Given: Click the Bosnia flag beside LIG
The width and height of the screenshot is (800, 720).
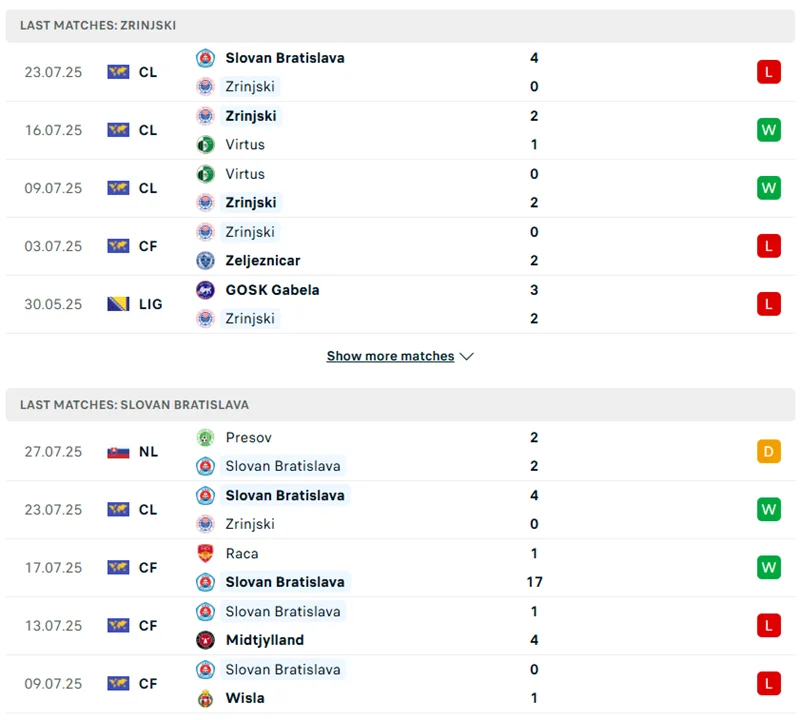Looking at the screenshot, I should [x=119, y=304].
